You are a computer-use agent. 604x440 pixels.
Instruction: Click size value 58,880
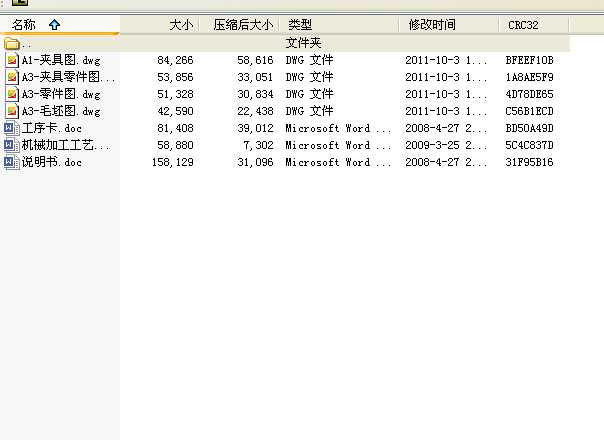pos(175,145)
